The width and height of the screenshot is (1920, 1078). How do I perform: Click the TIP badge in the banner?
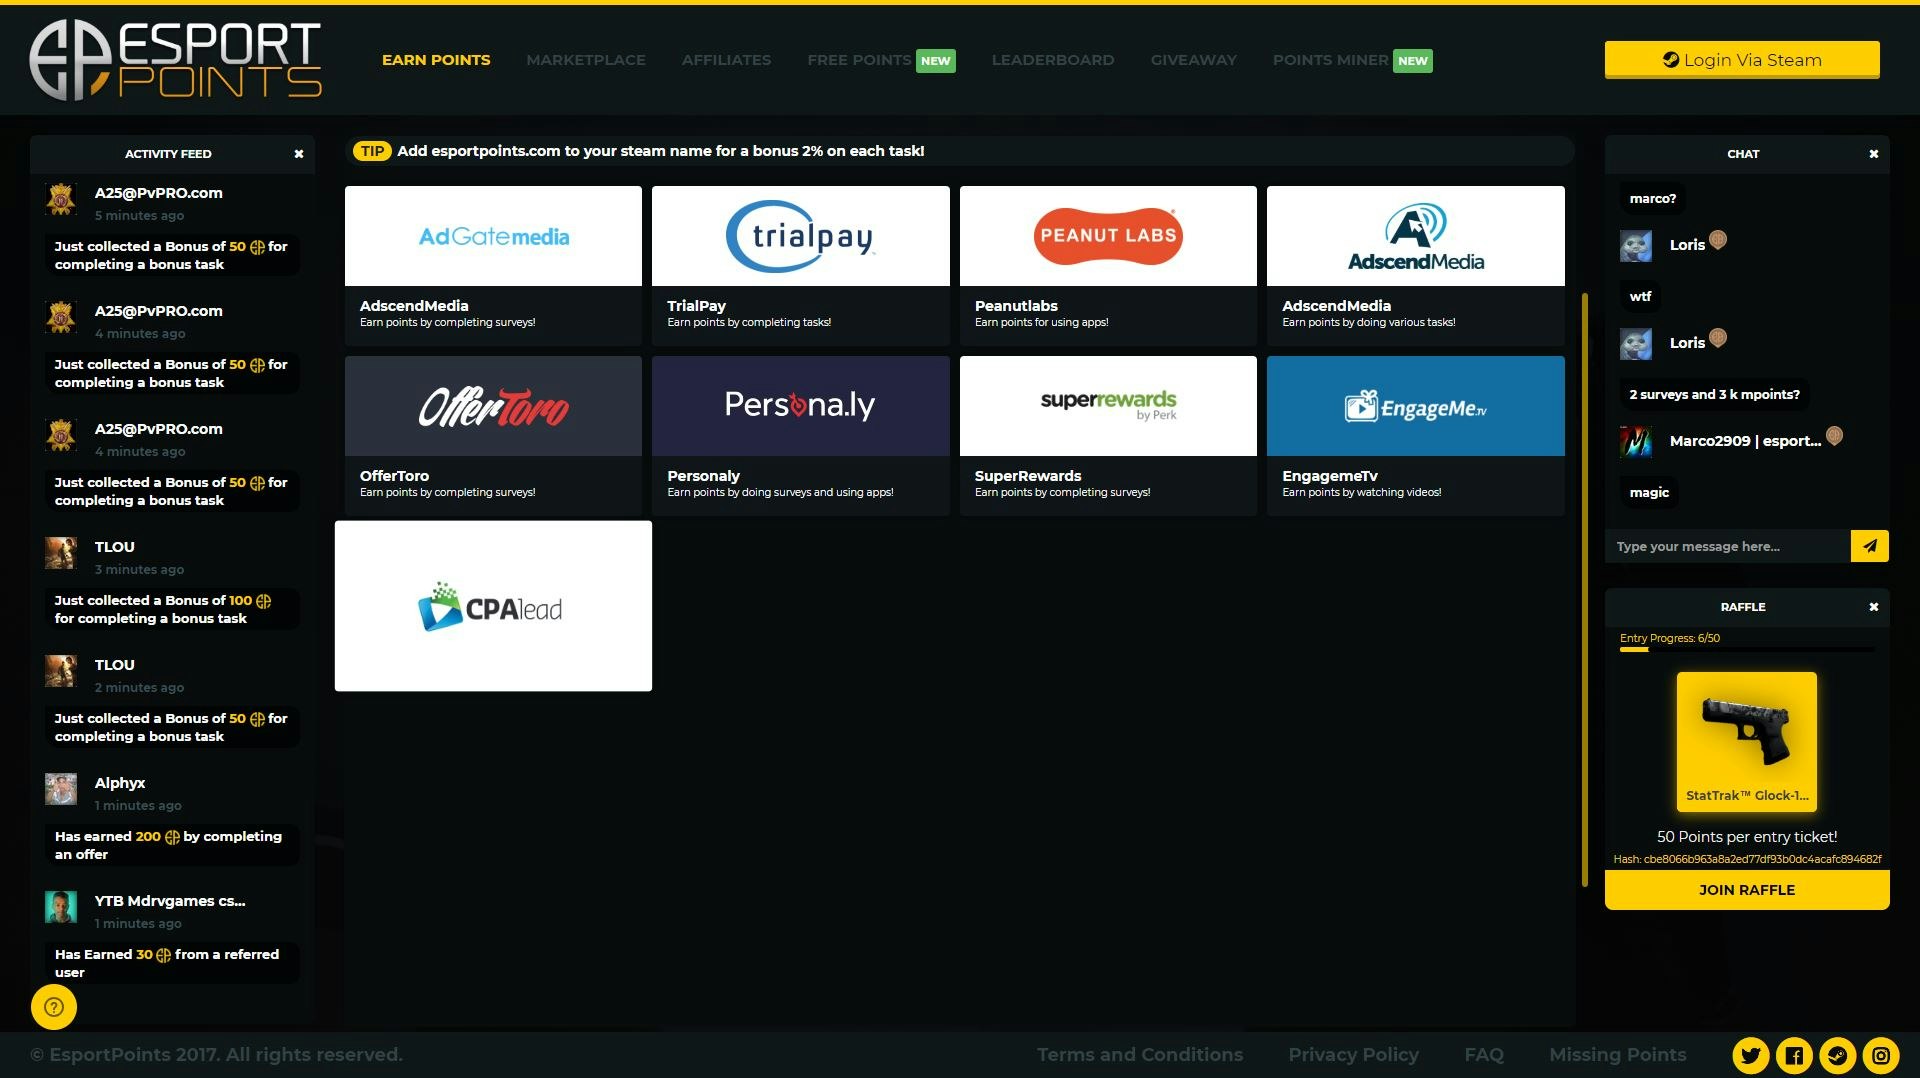pyautogui.click(x=372, y=151)
